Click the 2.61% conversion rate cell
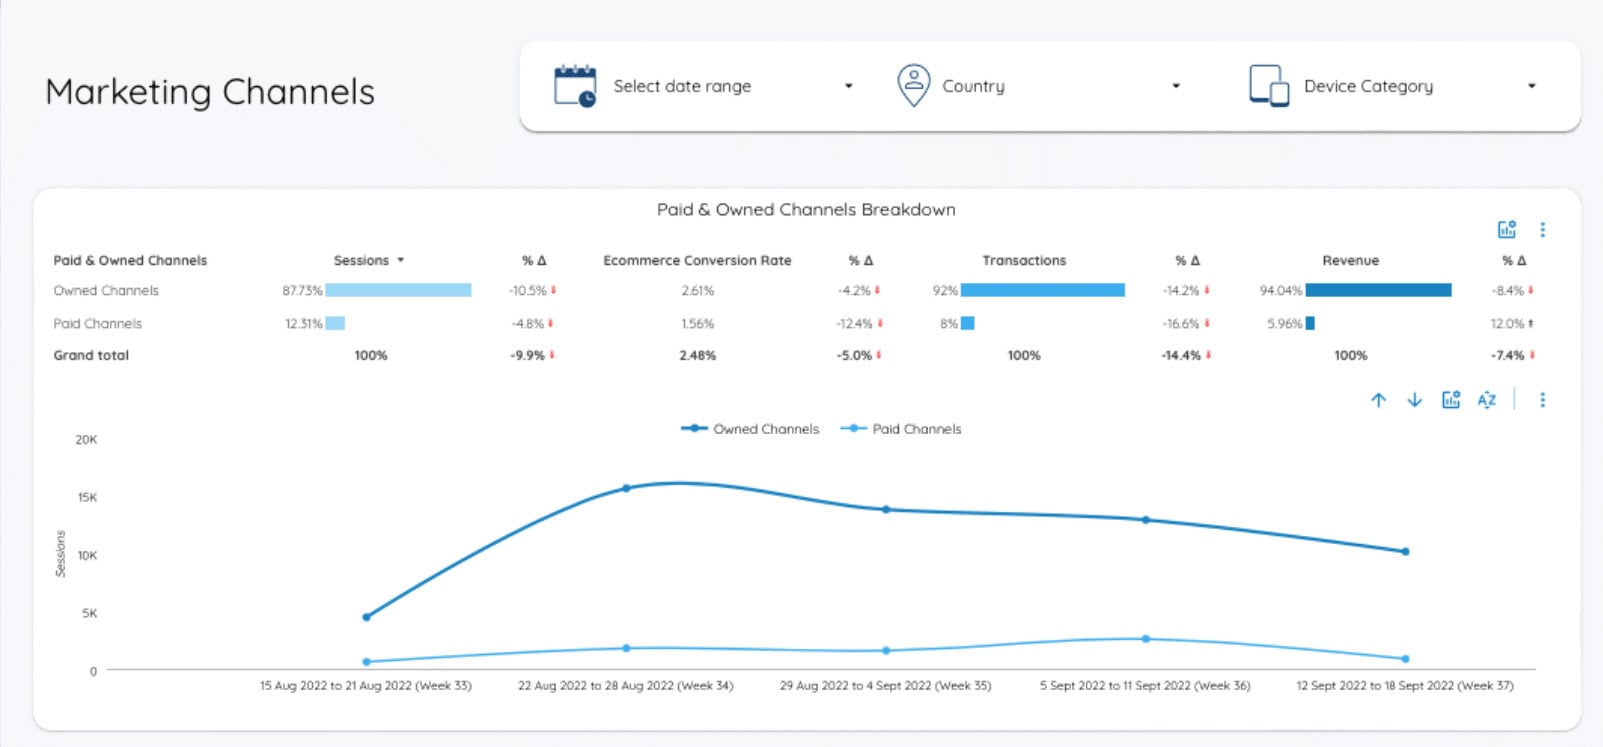Image resolution: width=1603 pixels, height=747 pixels. [x=697, y=291]
